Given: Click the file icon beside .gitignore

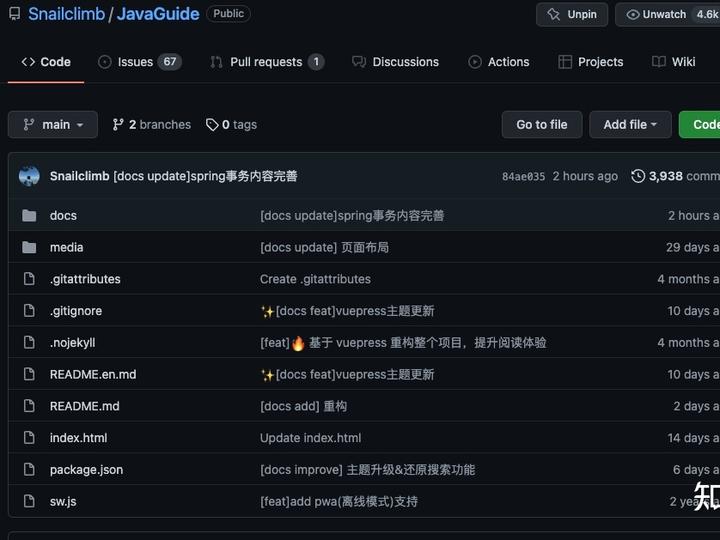Looking at the screenshot, I should 29,310.
